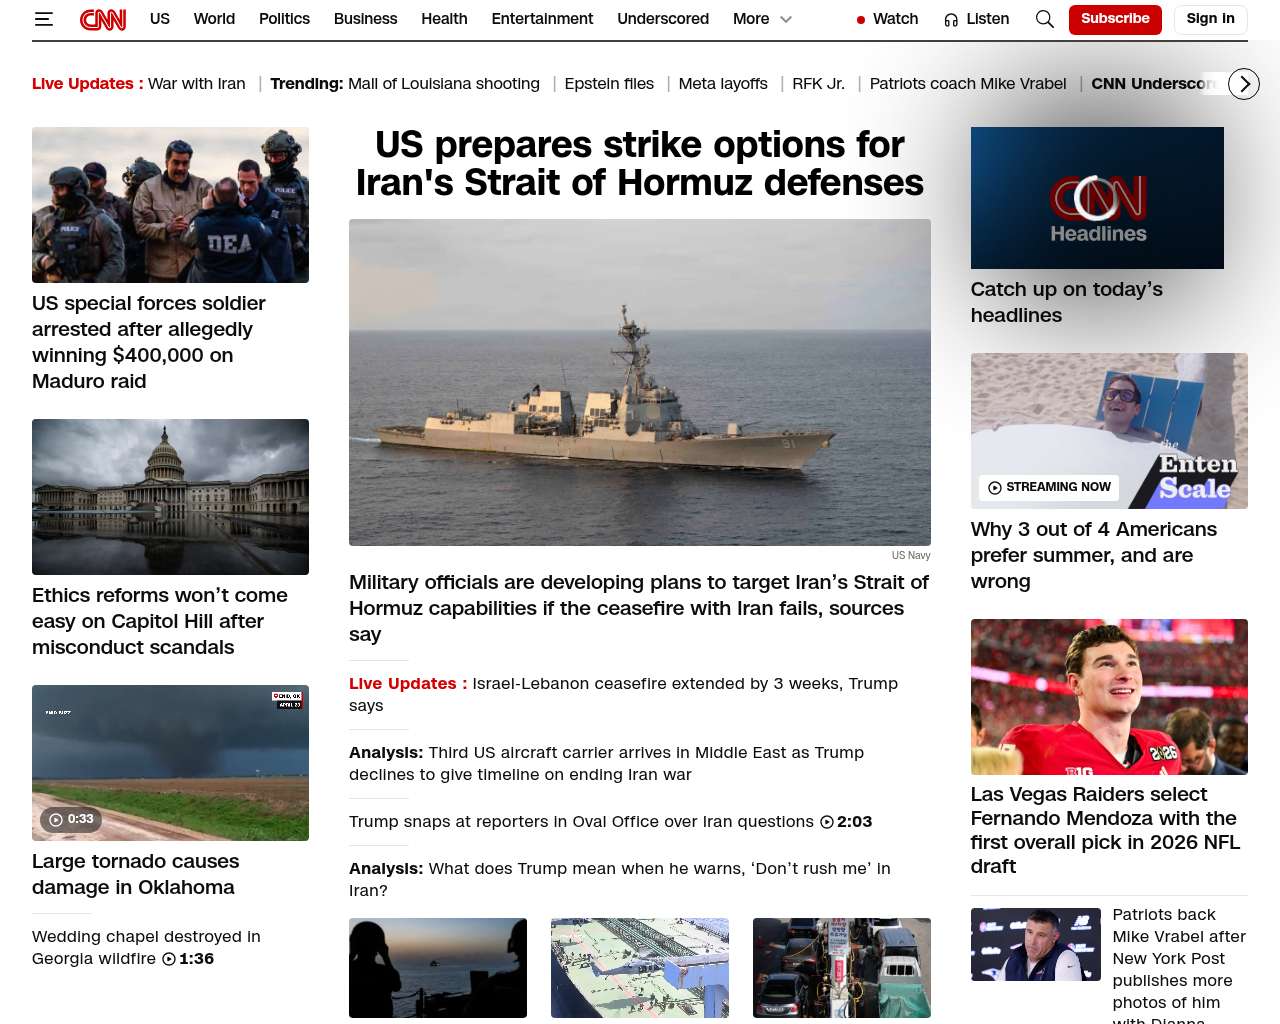
Task: Open the Epstein files trending link
Action: [x=608, y=84]
